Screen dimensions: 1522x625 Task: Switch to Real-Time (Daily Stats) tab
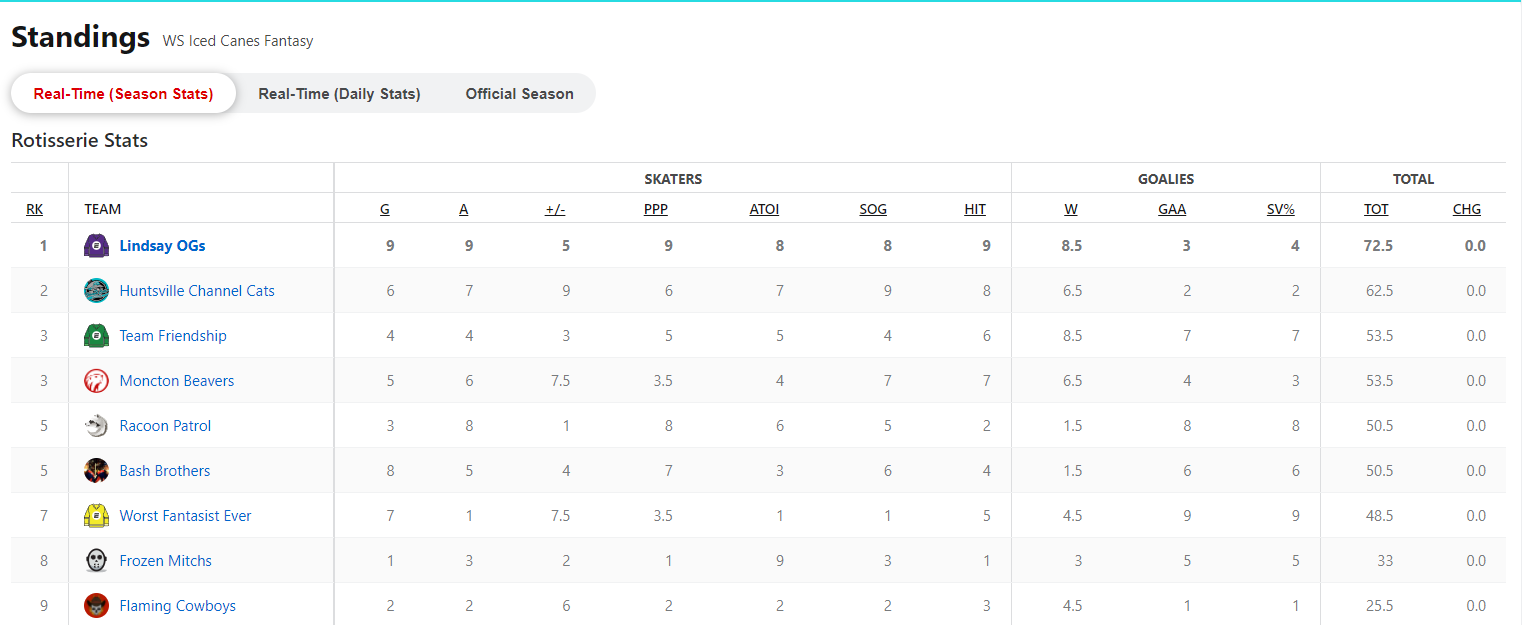(x=339, y=94)
